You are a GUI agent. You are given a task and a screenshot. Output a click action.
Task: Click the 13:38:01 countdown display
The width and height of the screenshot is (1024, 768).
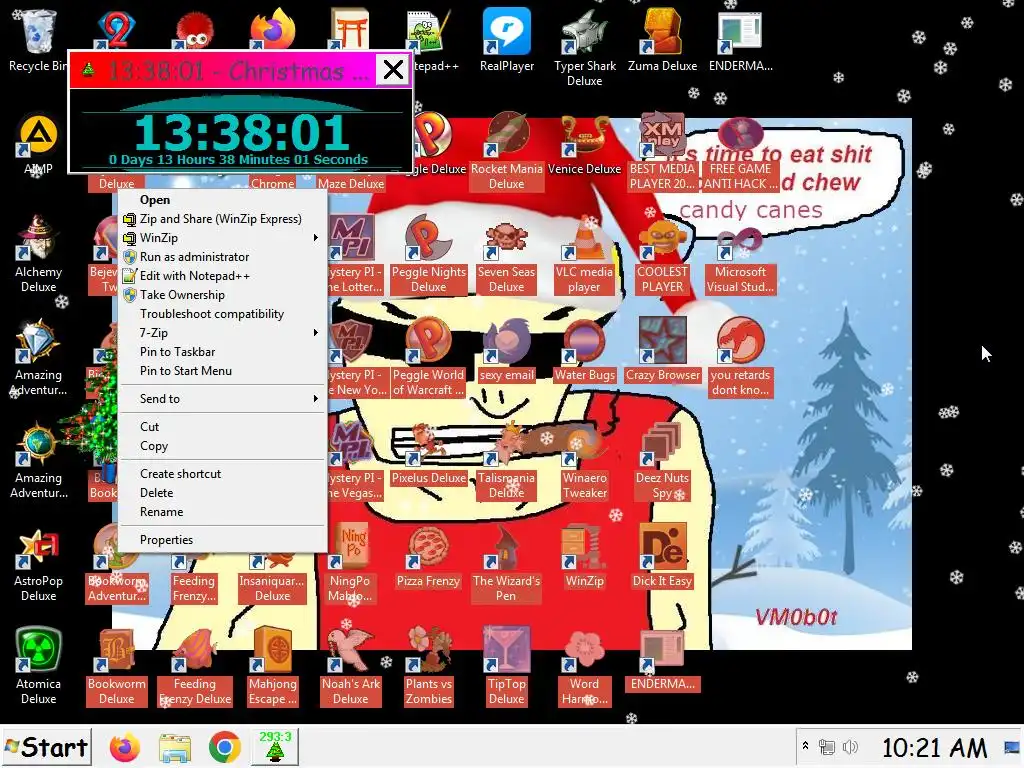point(241,133)
